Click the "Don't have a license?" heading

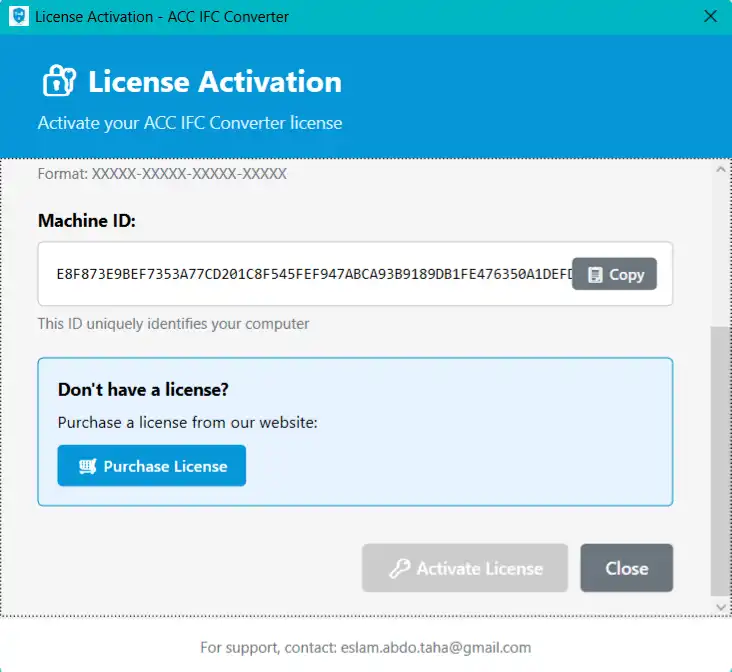click(150, 390)
